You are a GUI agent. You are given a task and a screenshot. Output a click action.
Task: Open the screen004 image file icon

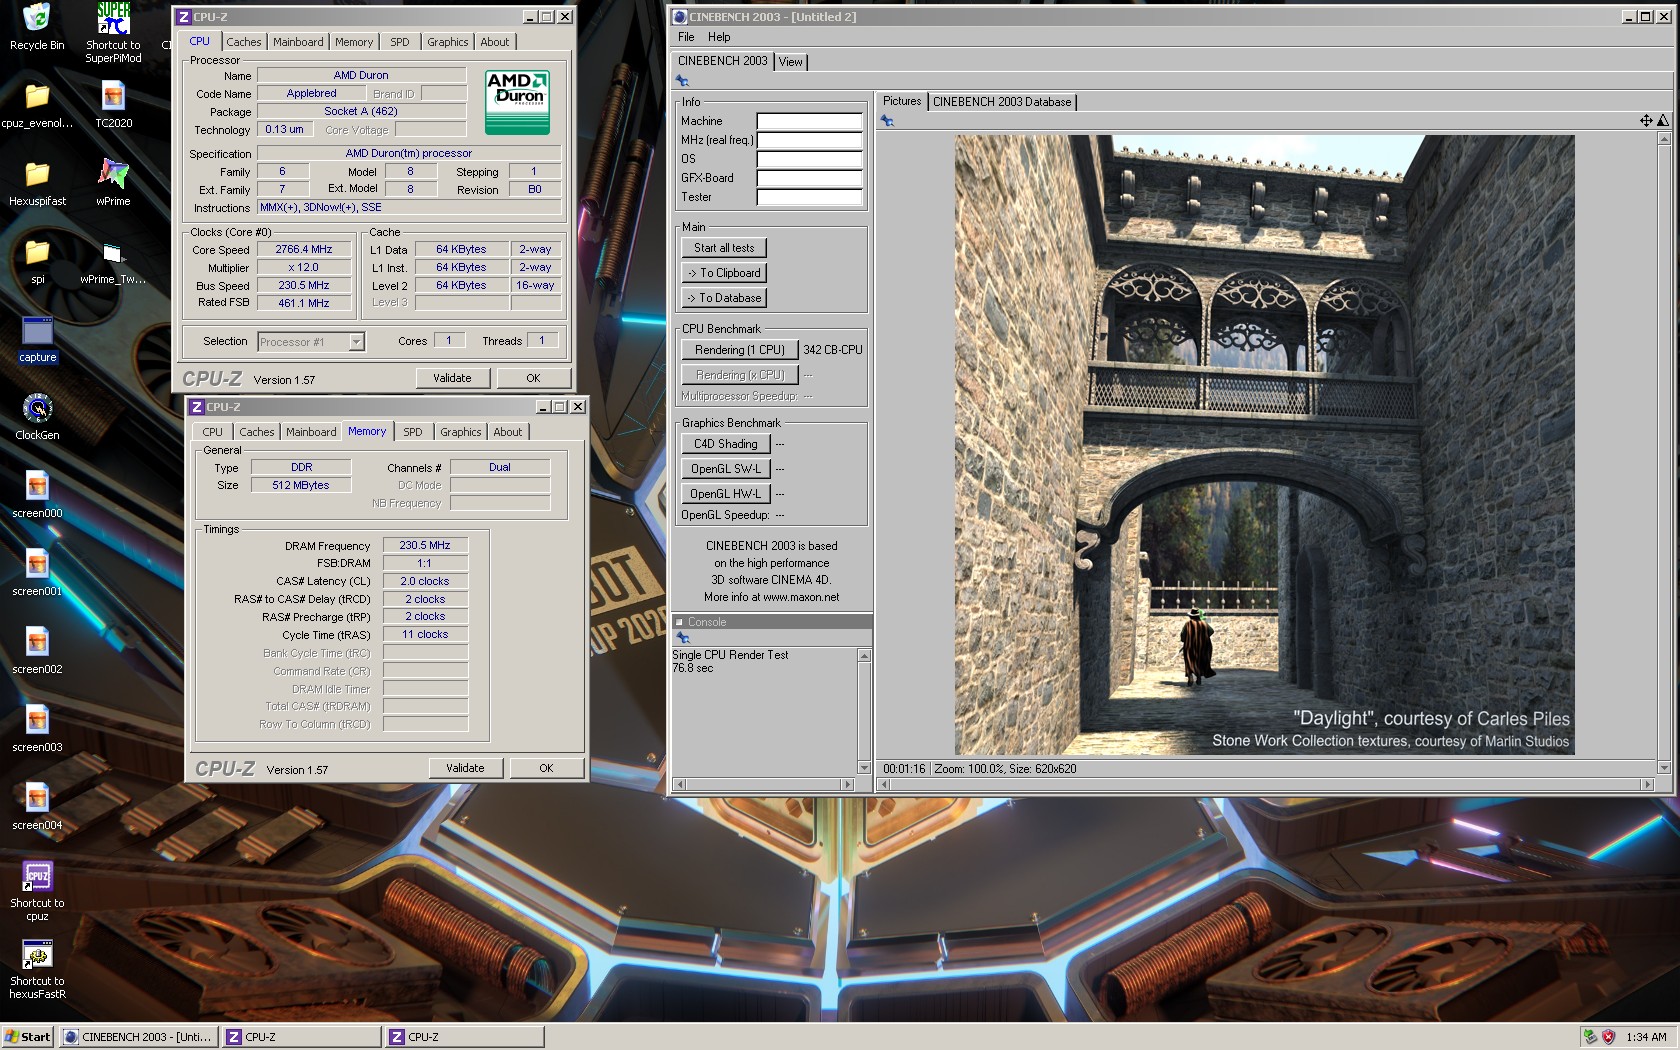[37, 807]
